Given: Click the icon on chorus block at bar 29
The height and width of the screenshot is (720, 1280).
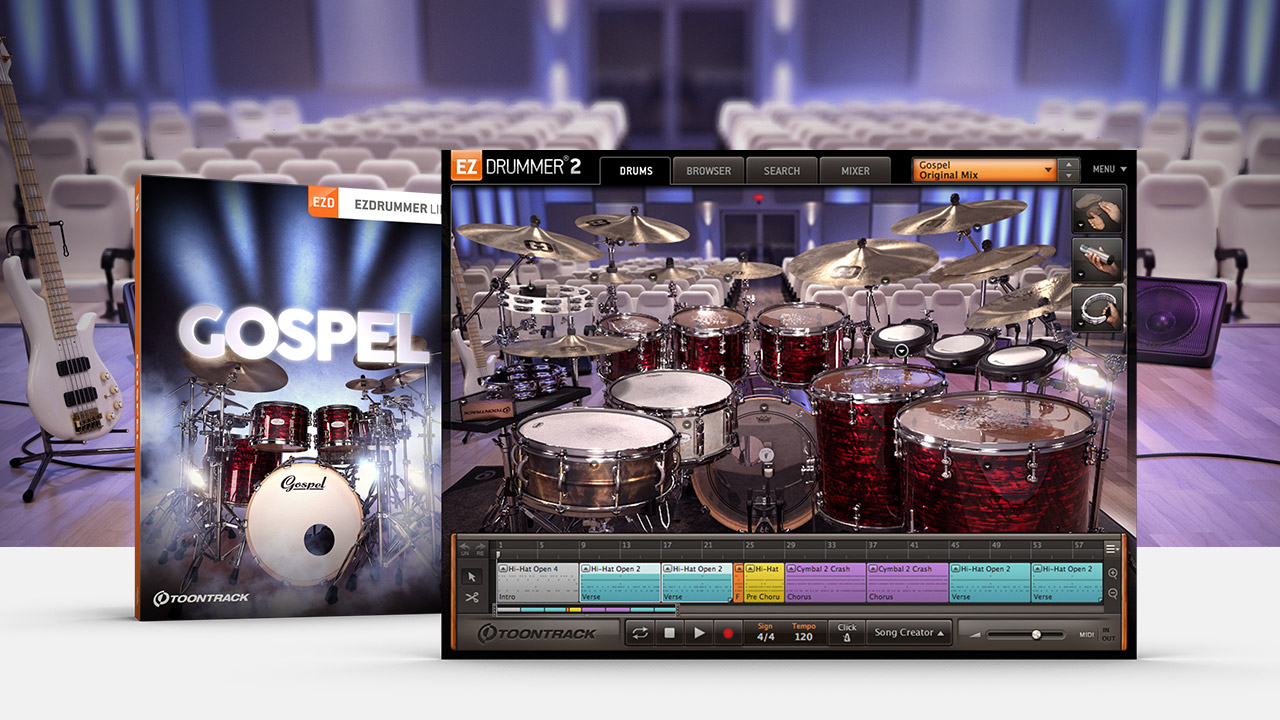Looking at the screenshot, I should click(x=791, y=569).
